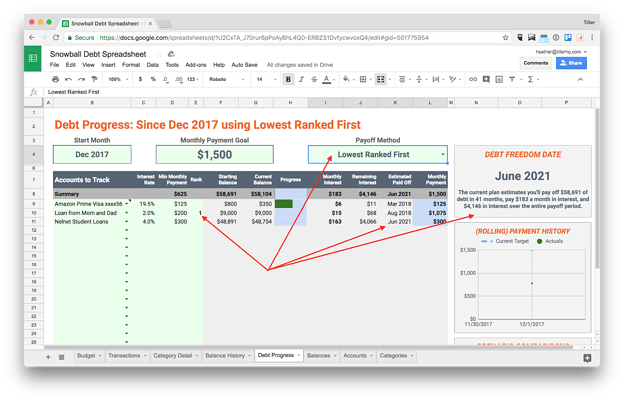The image size is (624, 401).
Task: Open the font size 14 dropdown
Action: pyautogui.click(x=266, y=79)
